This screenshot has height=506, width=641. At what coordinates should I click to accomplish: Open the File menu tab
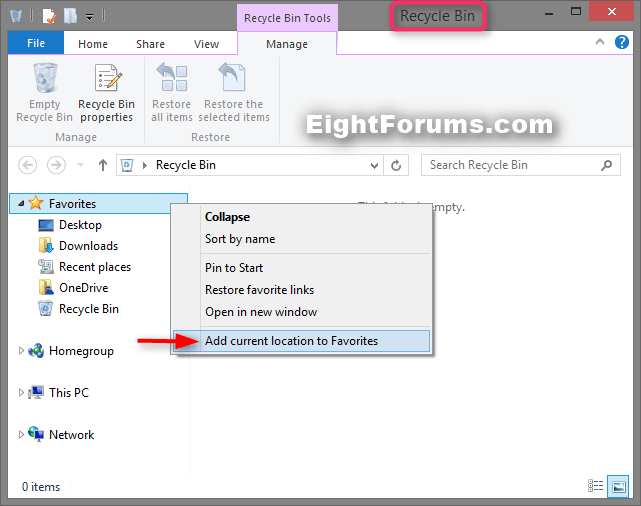point(35,44)
